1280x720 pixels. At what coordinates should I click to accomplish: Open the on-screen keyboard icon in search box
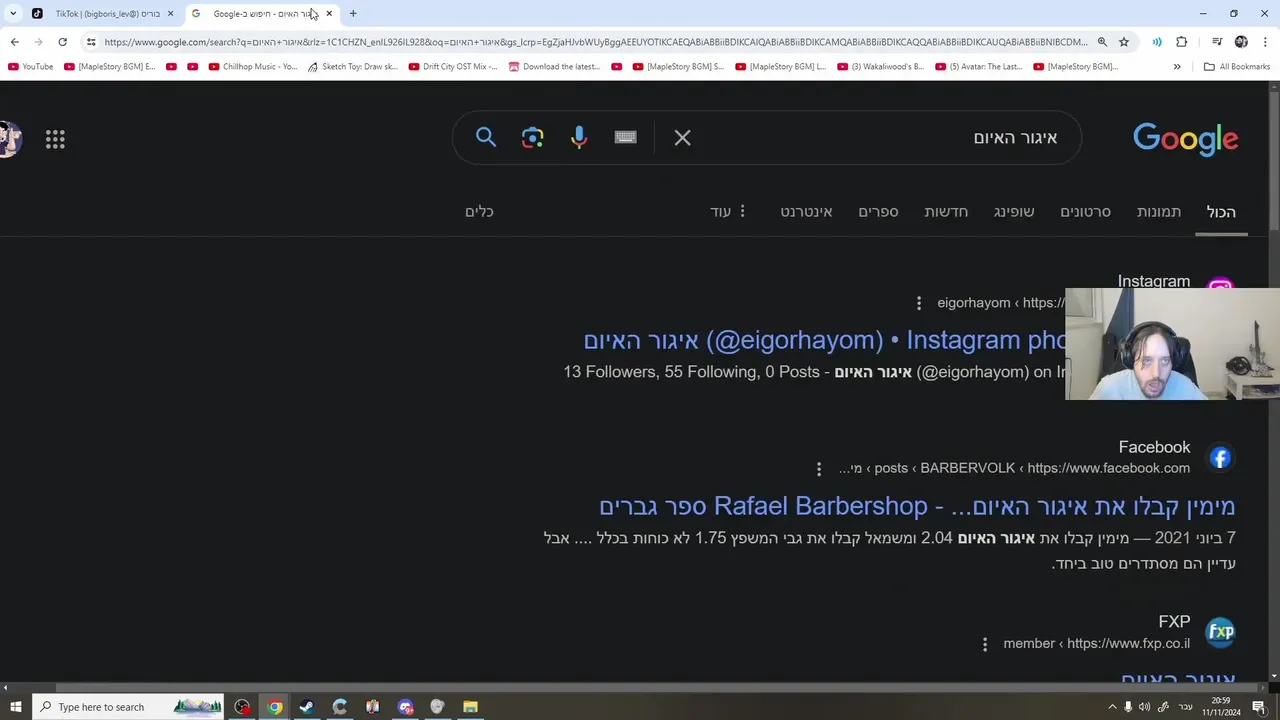tap(626, 137)
